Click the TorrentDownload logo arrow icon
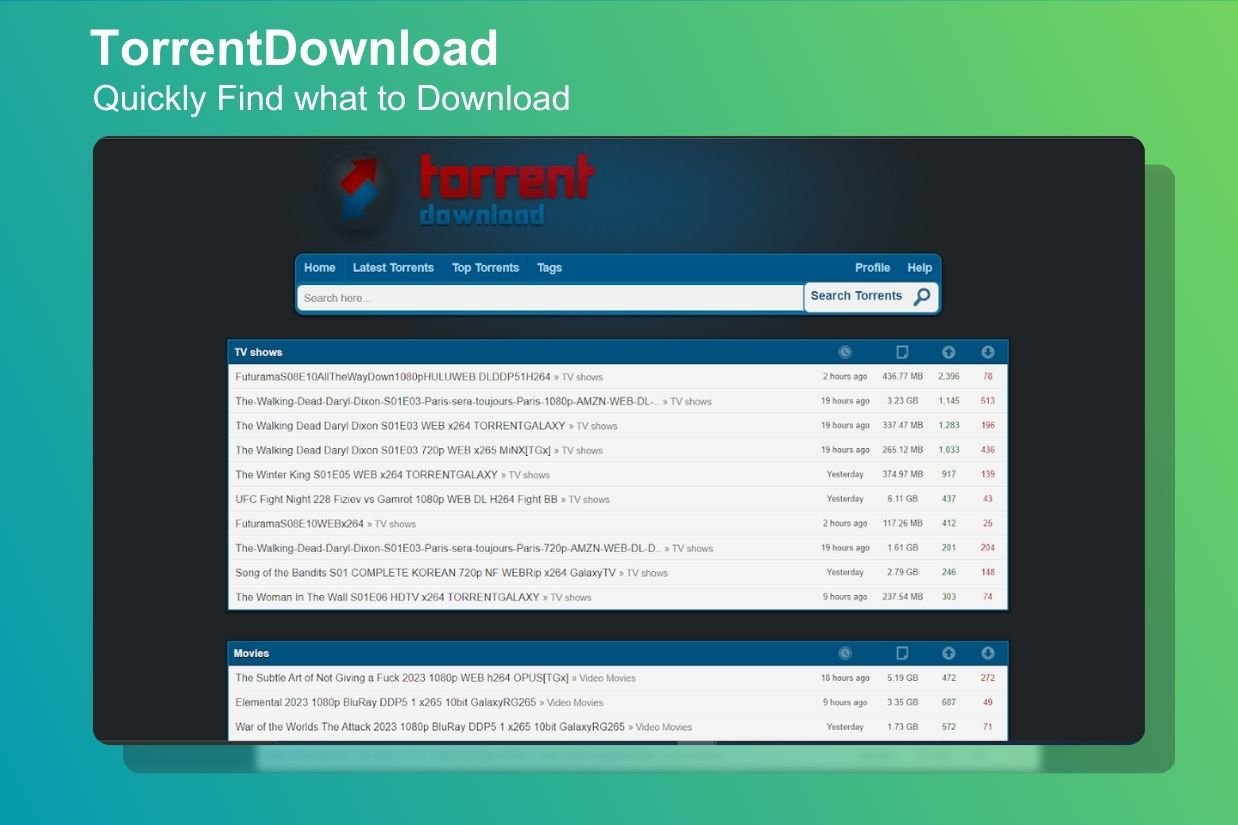Image resolution: width=1238 pixels, height=825 pixels. [x=356, y=189]
